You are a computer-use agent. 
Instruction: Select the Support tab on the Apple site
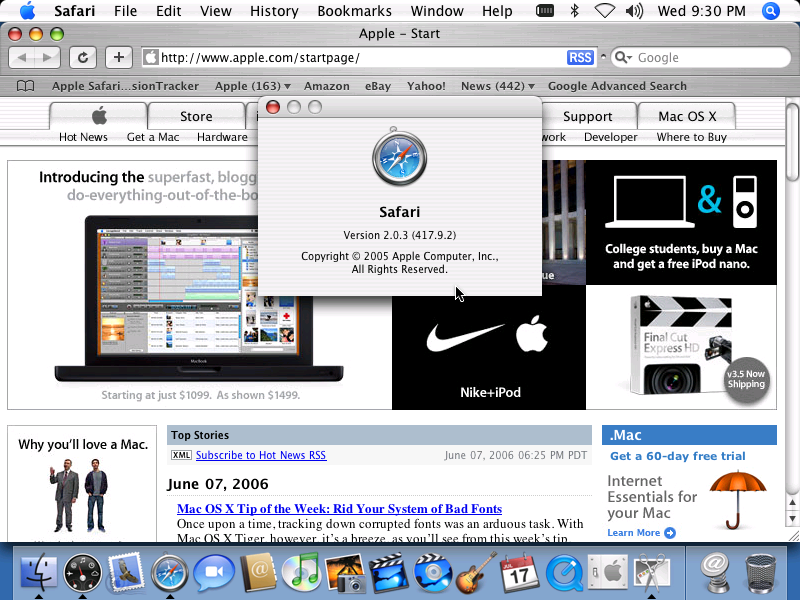coord(590,116)
